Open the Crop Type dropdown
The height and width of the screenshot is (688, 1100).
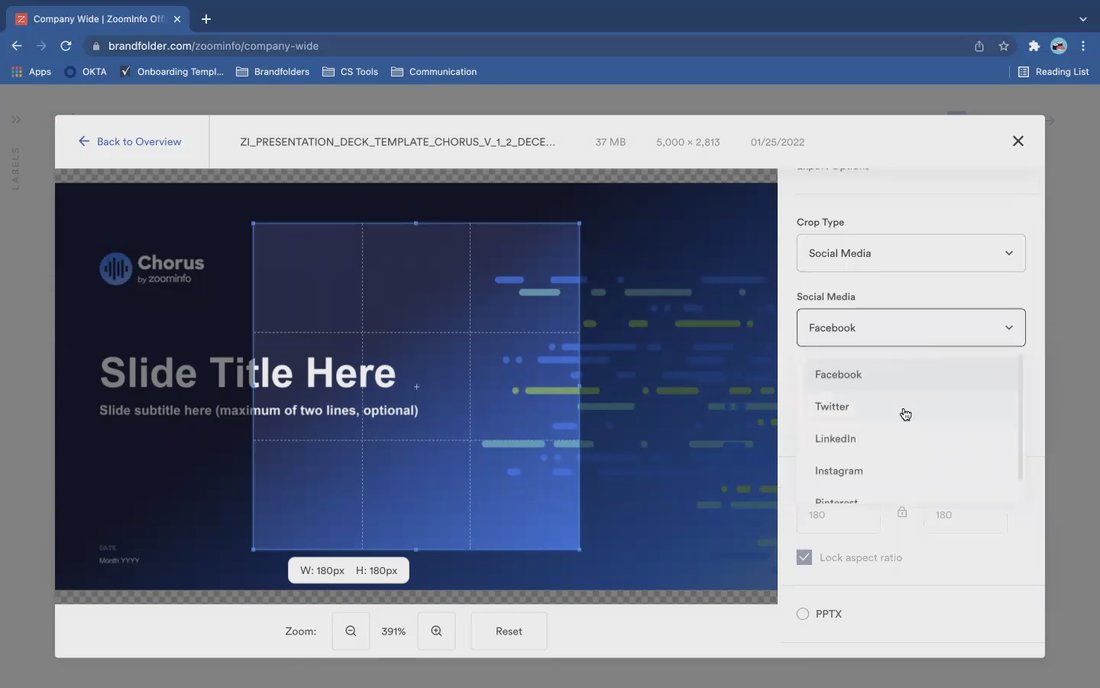[x=910, y=252]
